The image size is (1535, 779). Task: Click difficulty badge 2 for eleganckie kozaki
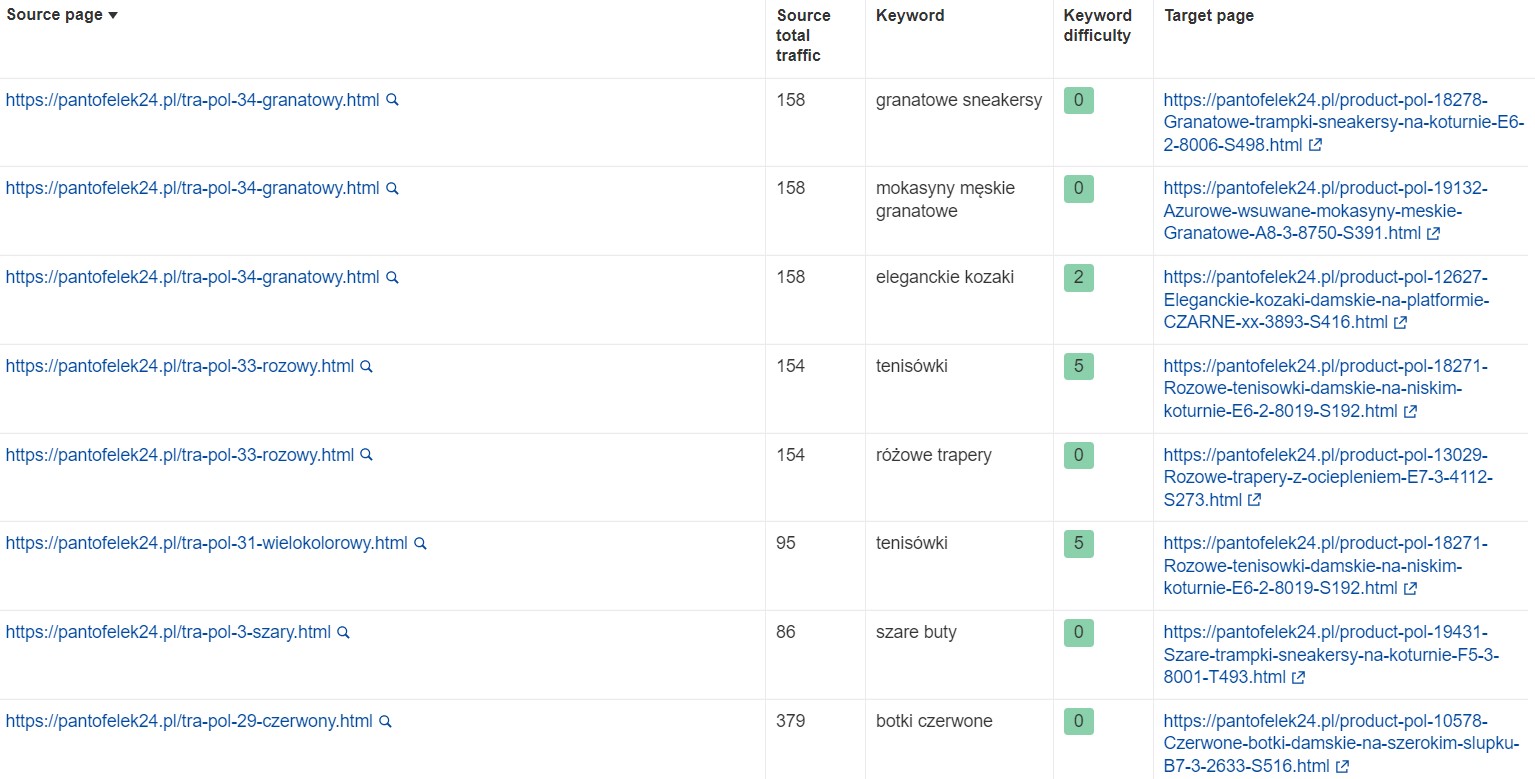coord(1078,277)
